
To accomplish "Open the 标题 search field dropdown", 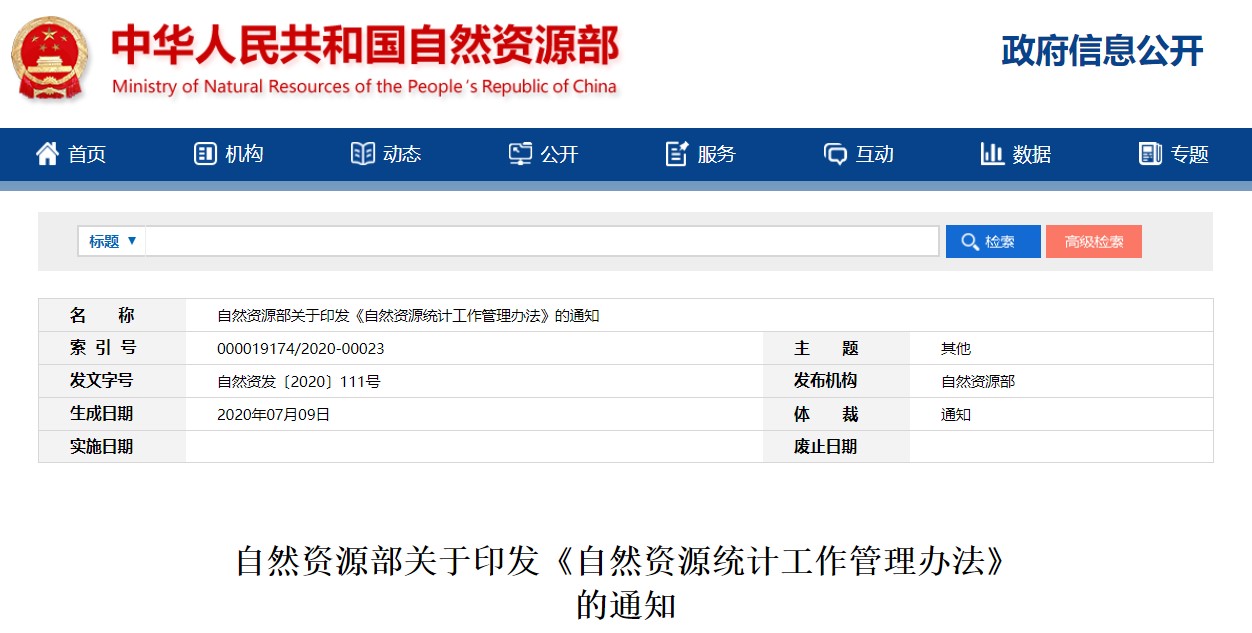I will coord(112,241).
